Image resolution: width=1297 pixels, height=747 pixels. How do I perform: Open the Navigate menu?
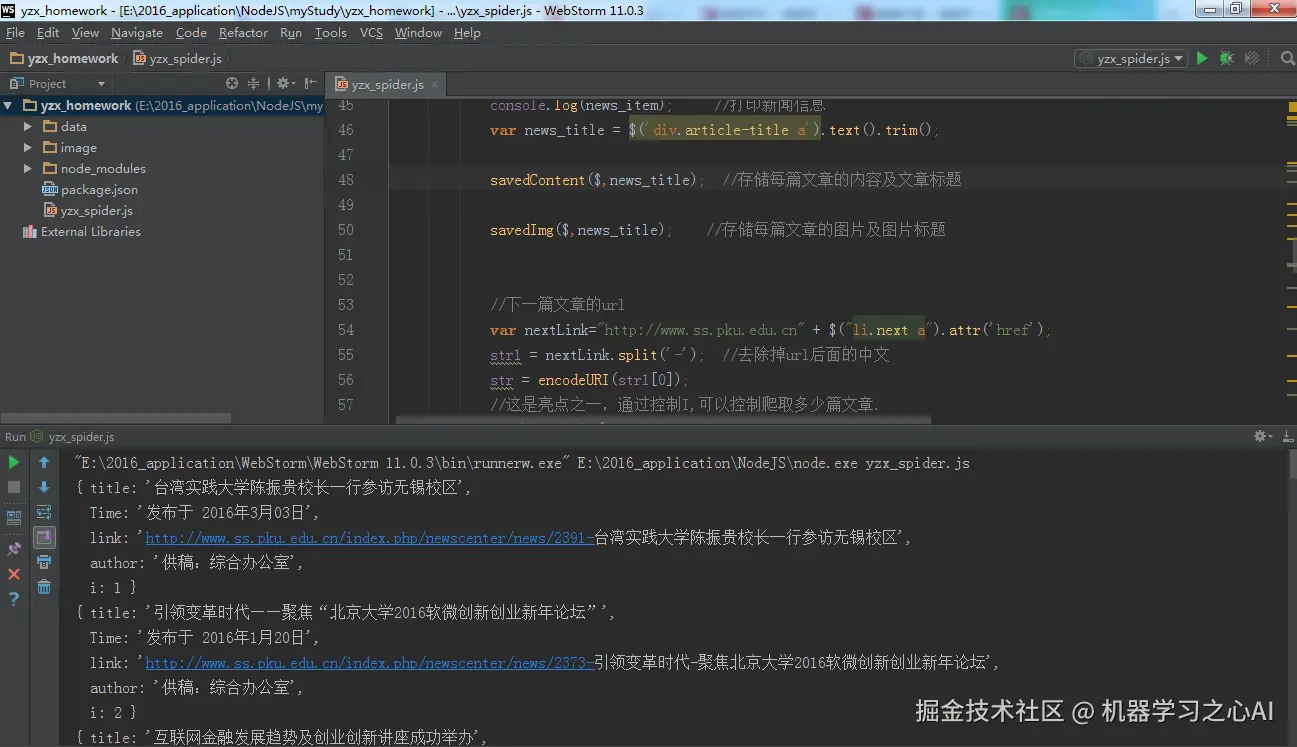click(137, 33)
